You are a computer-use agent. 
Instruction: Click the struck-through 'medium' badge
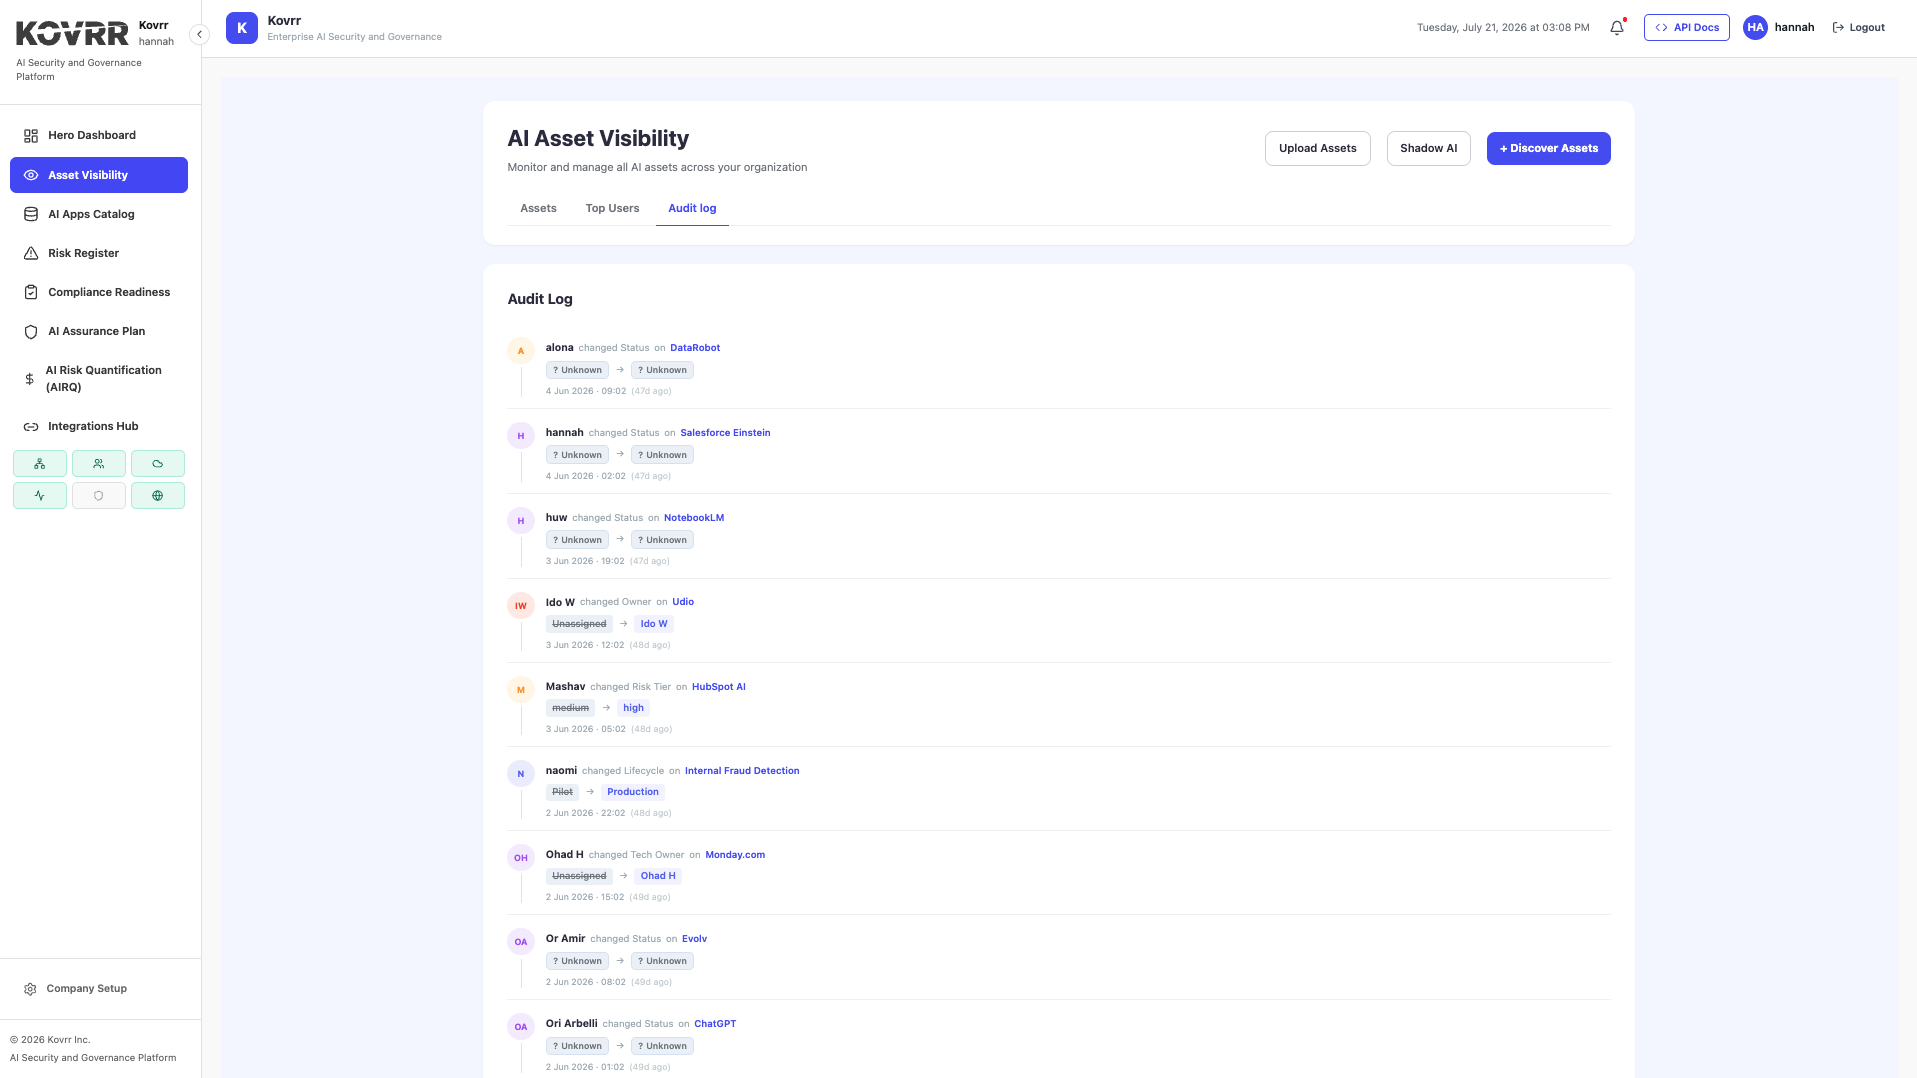(571, 708)
